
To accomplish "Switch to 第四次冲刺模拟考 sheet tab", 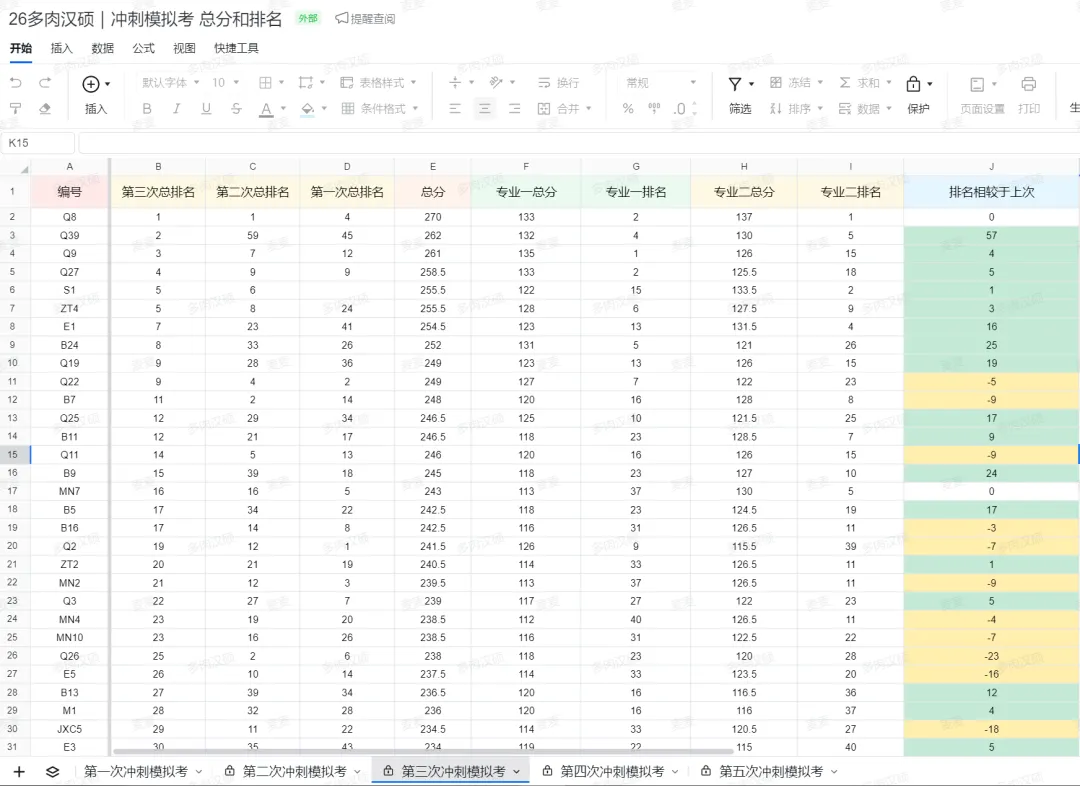I will click(x=612, y=772).
